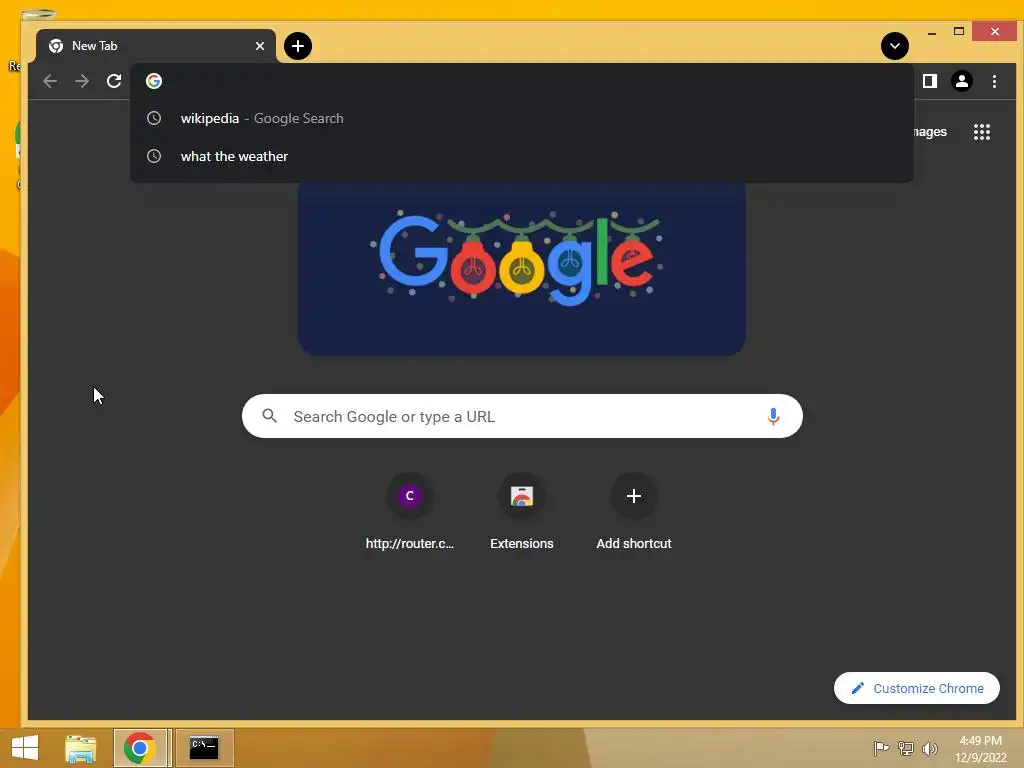1024x768 pixels.
Task: Select the 'what the weather' suggestion
Action: point(522,156)
